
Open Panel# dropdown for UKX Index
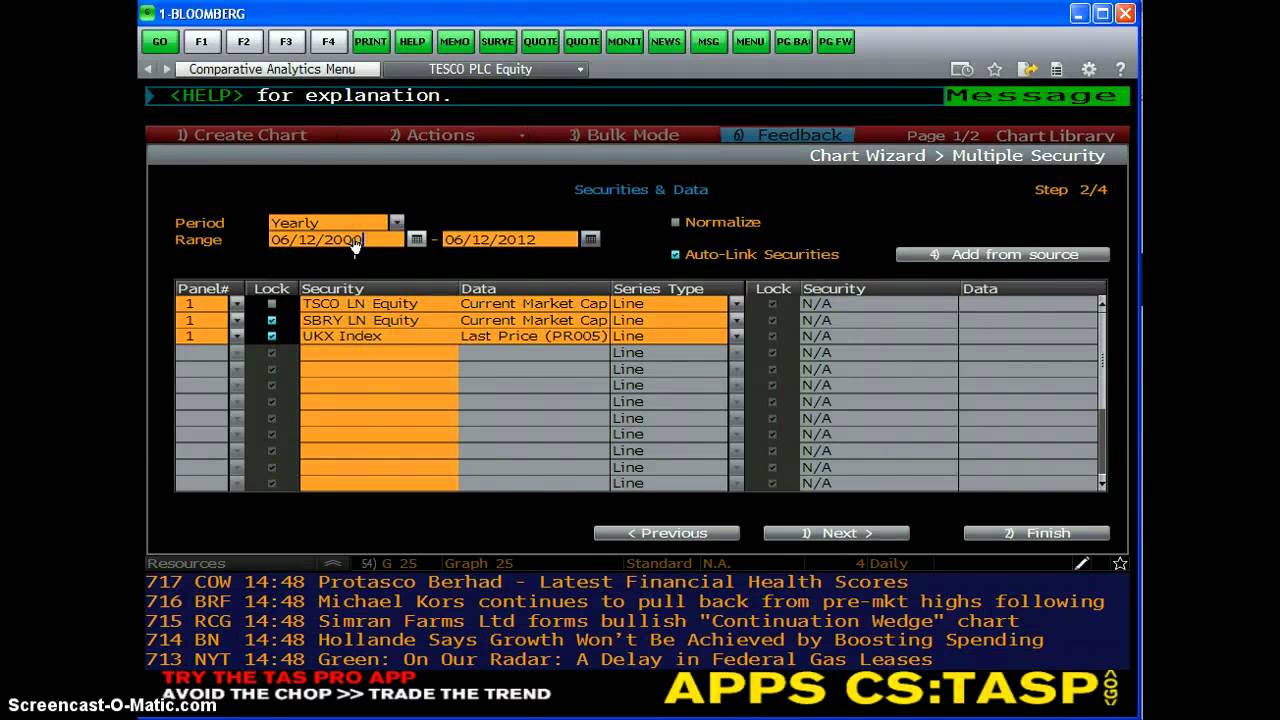click(237, 336)
